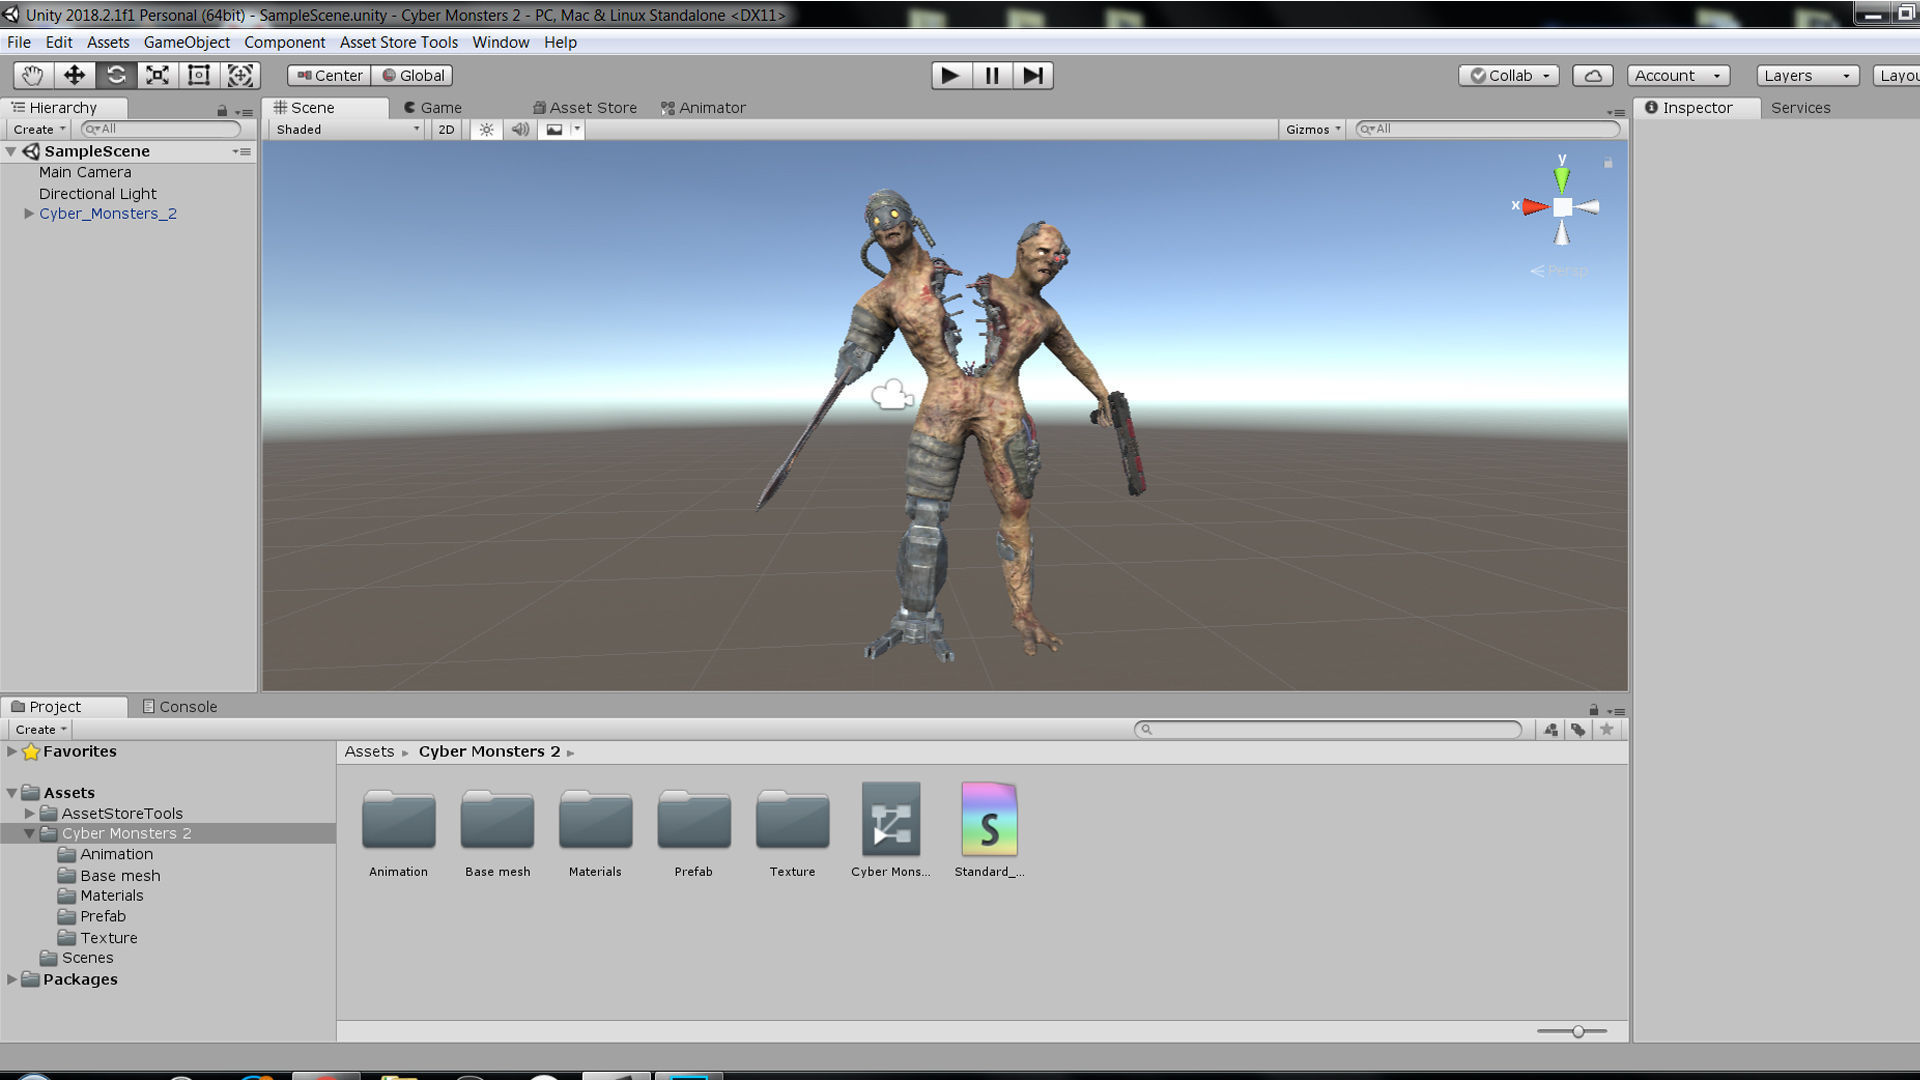Toggle the Hierarchy panel lock
This screenshot has width=1920, height=1080.
[x=222, y=110]
